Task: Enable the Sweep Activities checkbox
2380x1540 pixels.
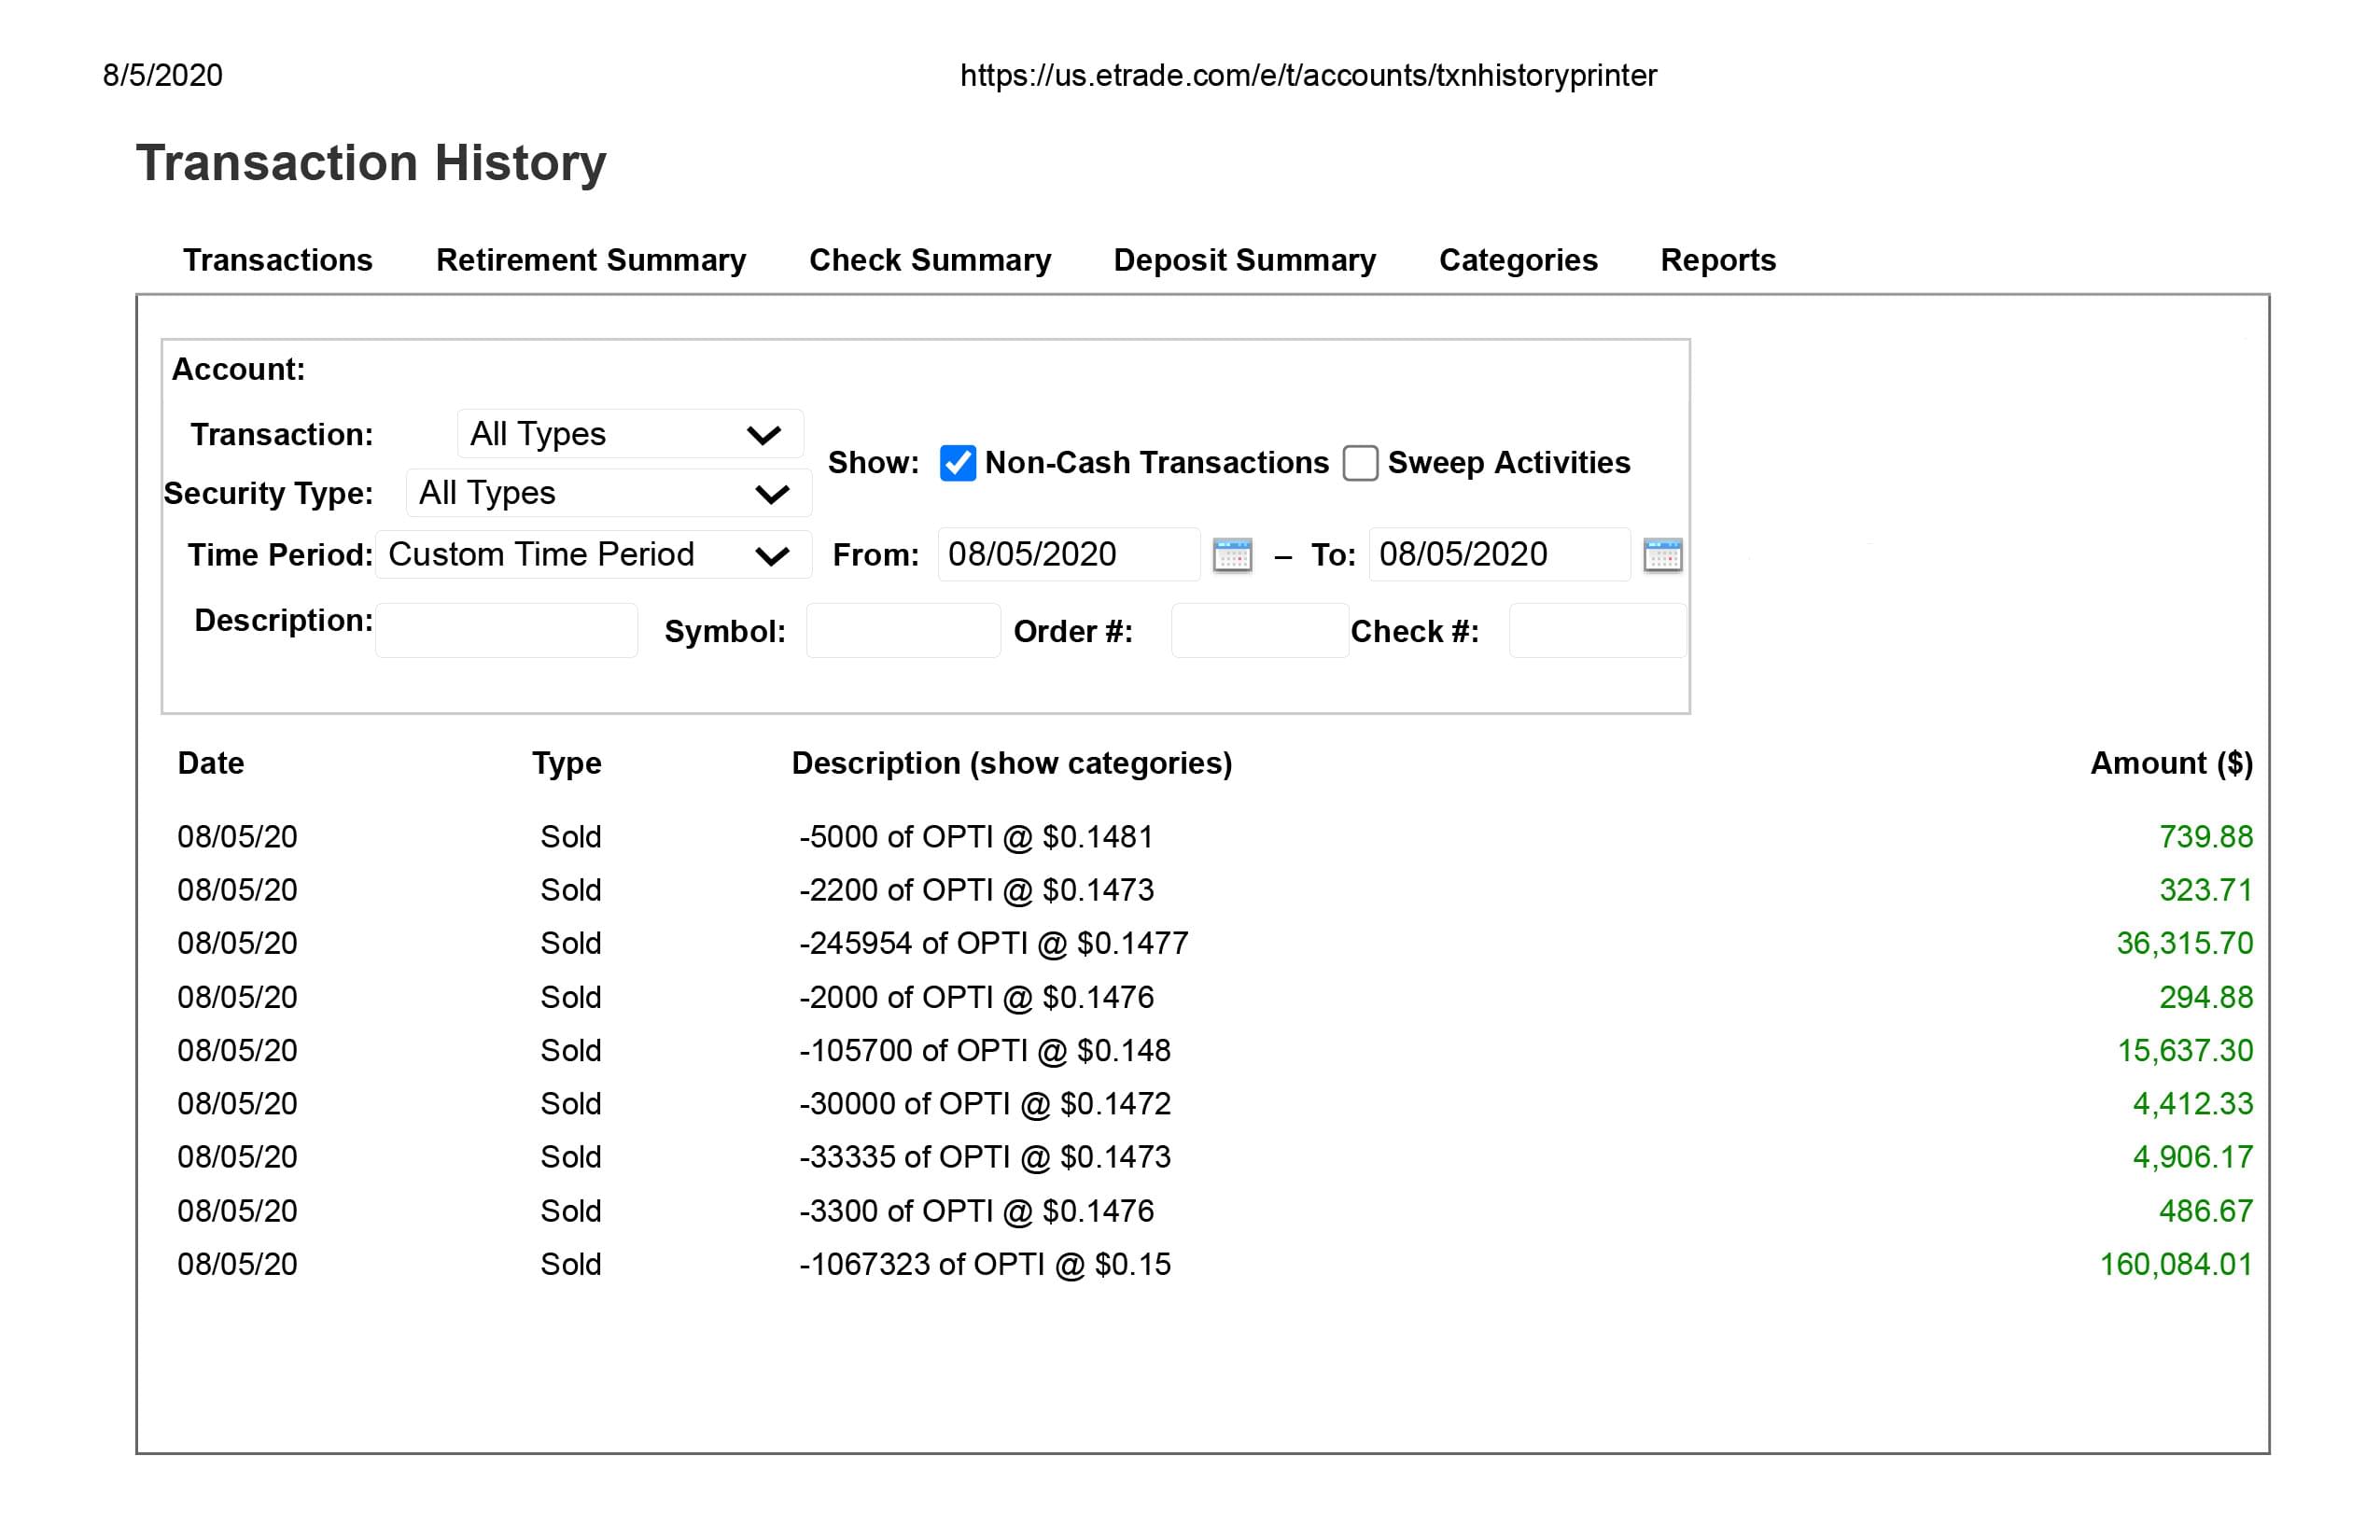Action: pyautogui.click(x=1360, y=463)
